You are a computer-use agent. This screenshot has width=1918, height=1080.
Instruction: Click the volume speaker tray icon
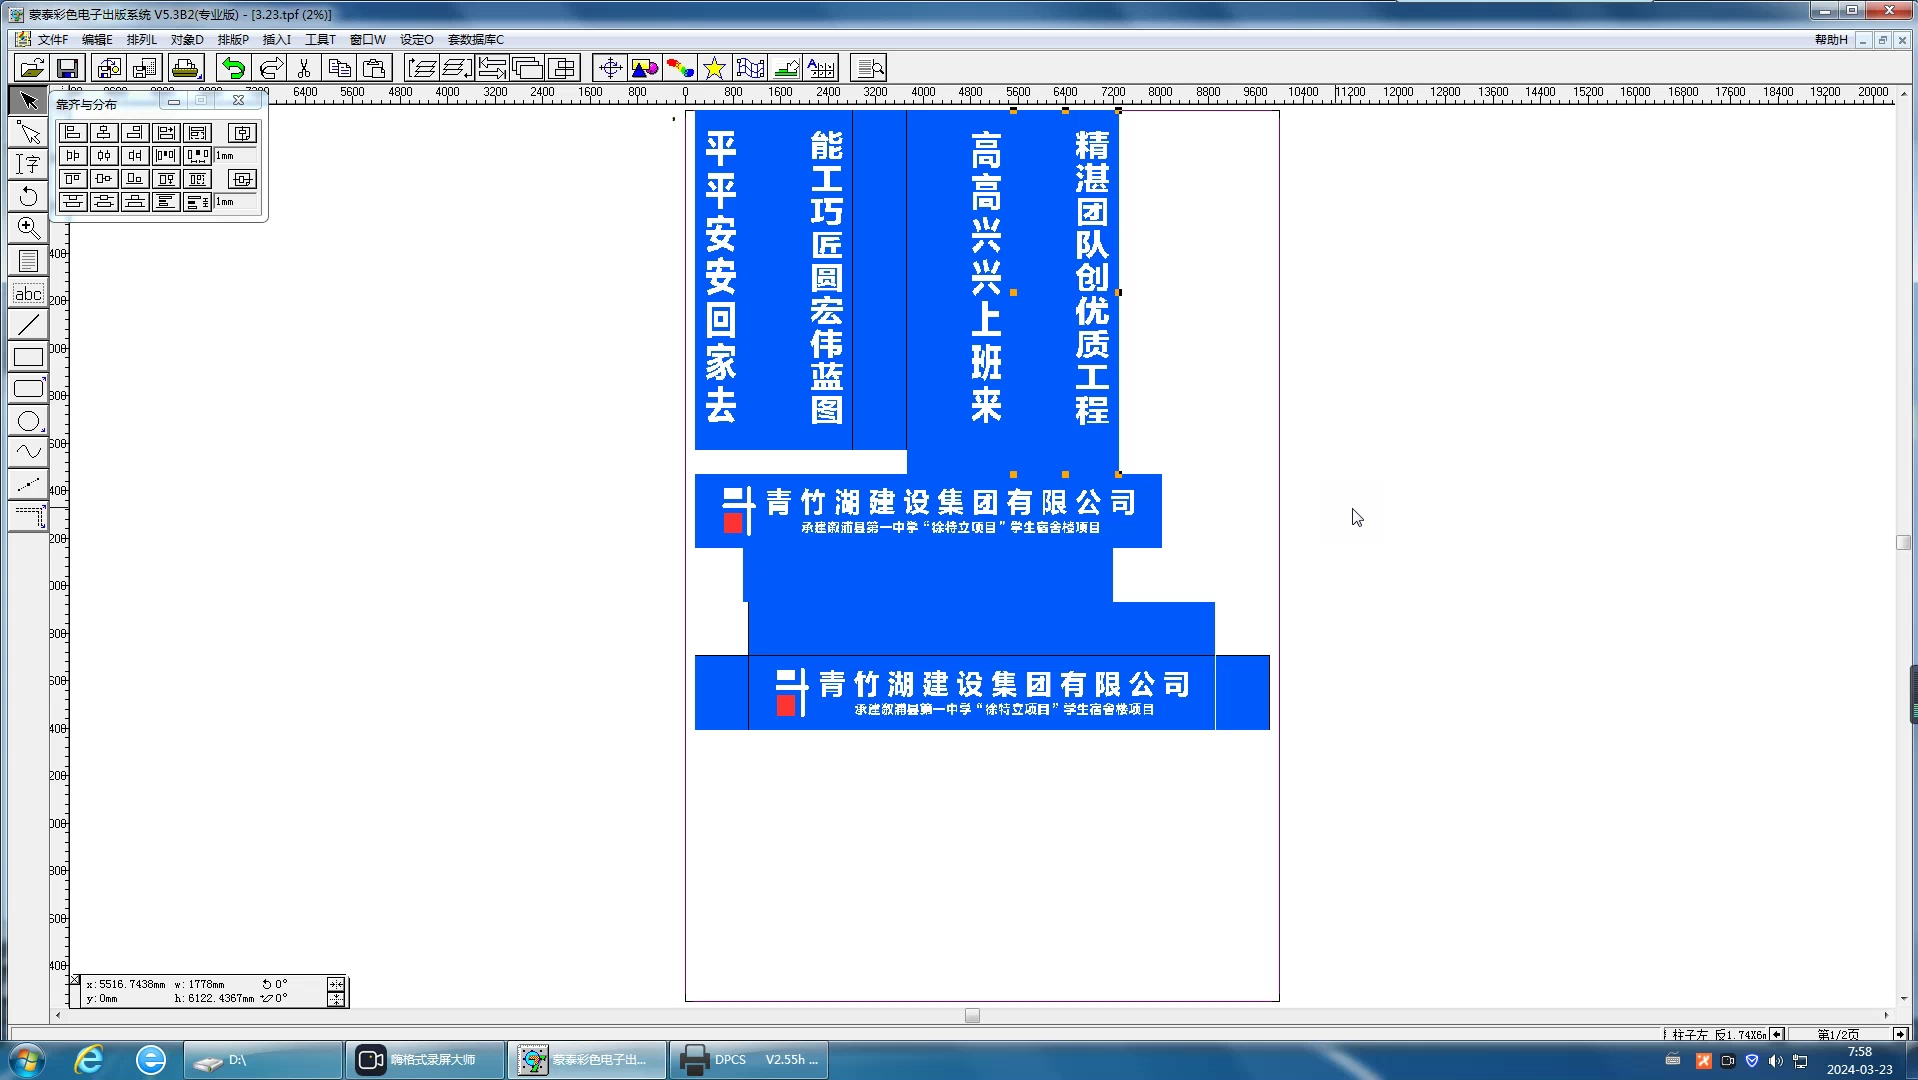click(1776, 1061)
